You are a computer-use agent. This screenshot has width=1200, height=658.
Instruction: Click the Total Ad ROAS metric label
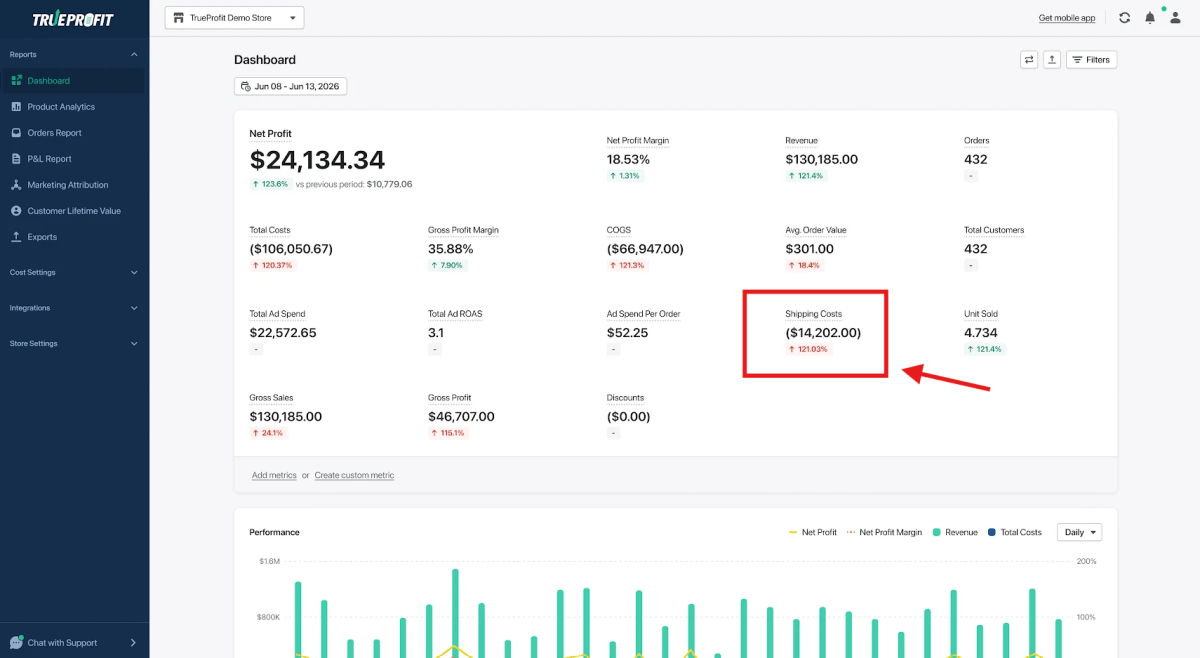455,314
